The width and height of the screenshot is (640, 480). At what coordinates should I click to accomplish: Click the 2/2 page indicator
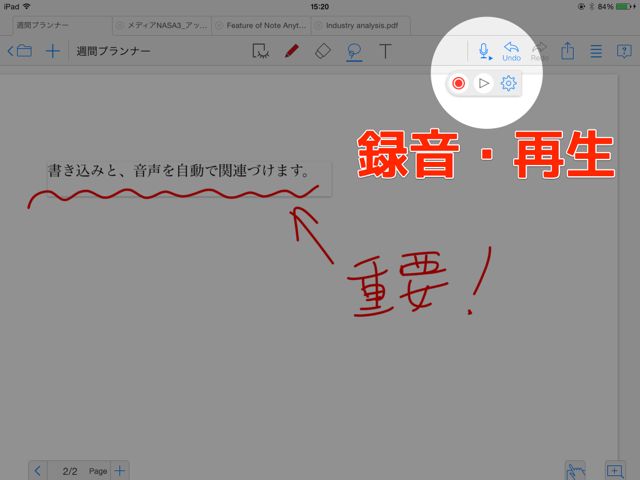70,471
